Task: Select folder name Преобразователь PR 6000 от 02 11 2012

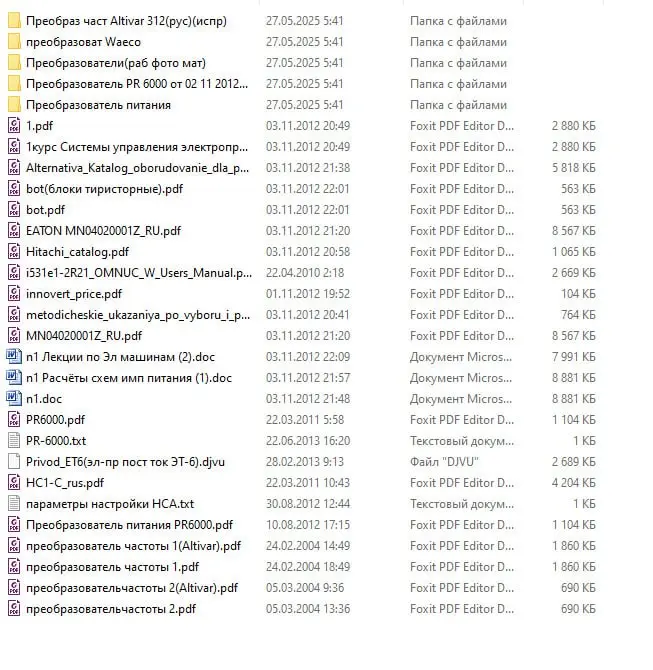Action: tap(137, 84)
